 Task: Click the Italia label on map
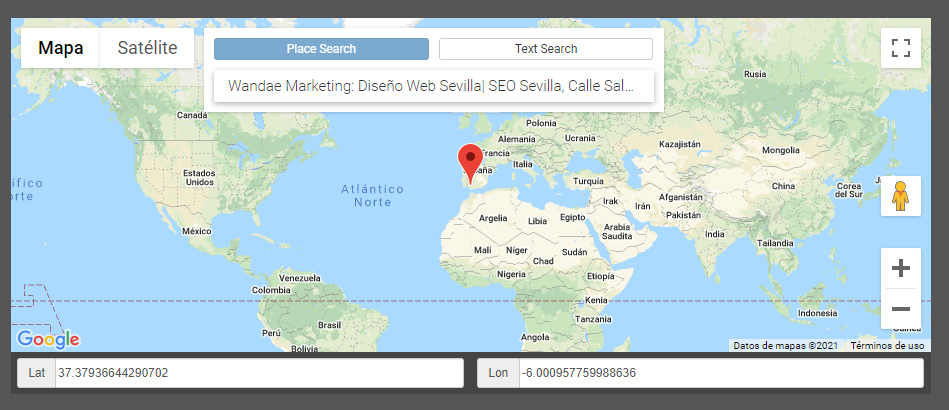click(522, 164)
